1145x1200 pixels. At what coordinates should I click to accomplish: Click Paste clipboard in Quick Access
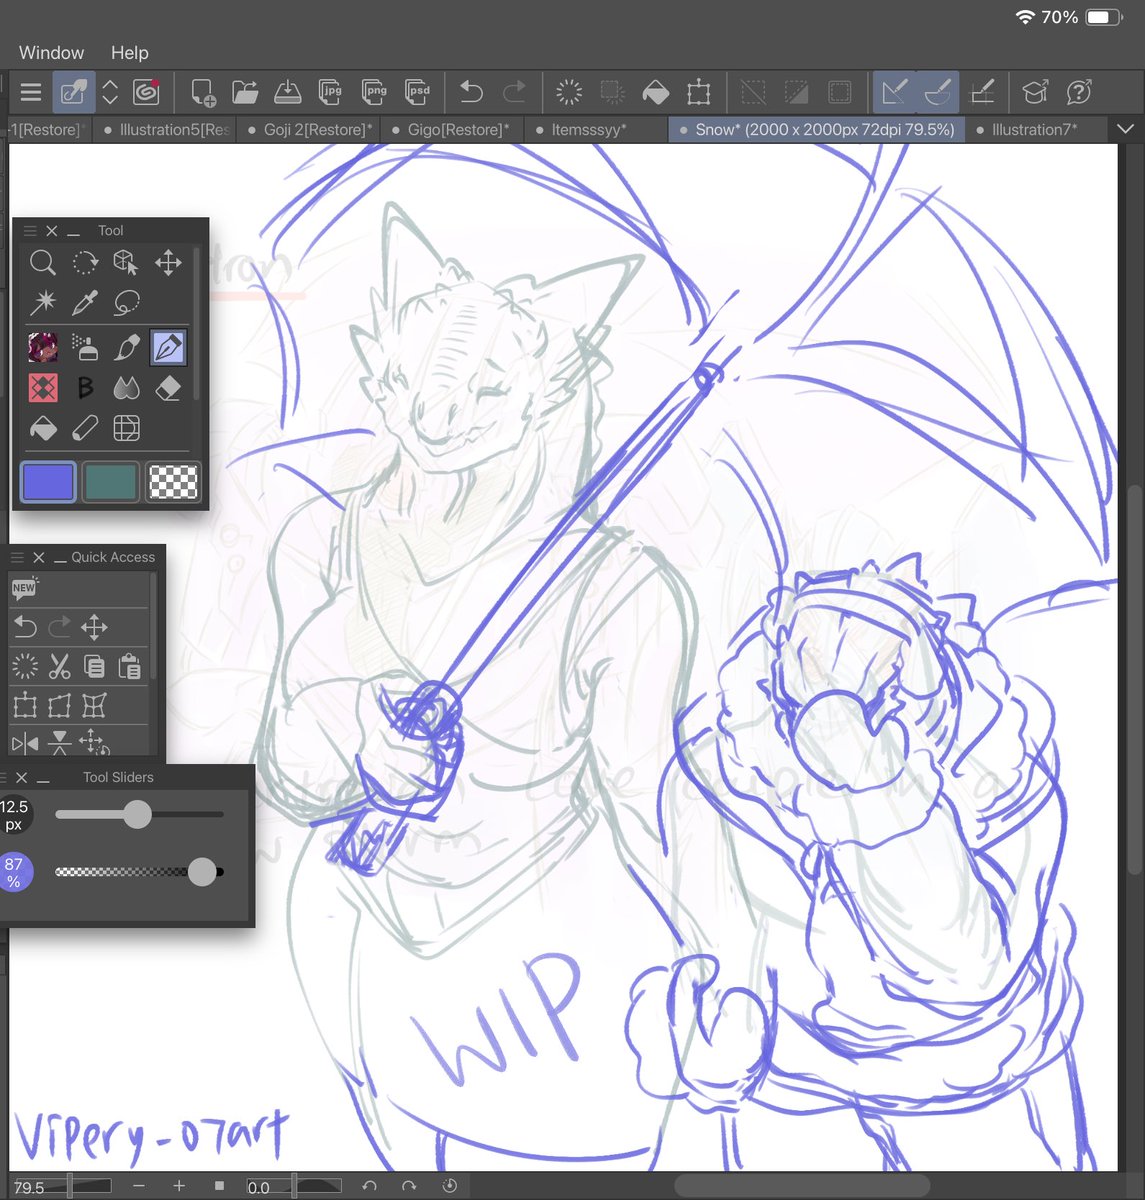(x=129, y=666)
